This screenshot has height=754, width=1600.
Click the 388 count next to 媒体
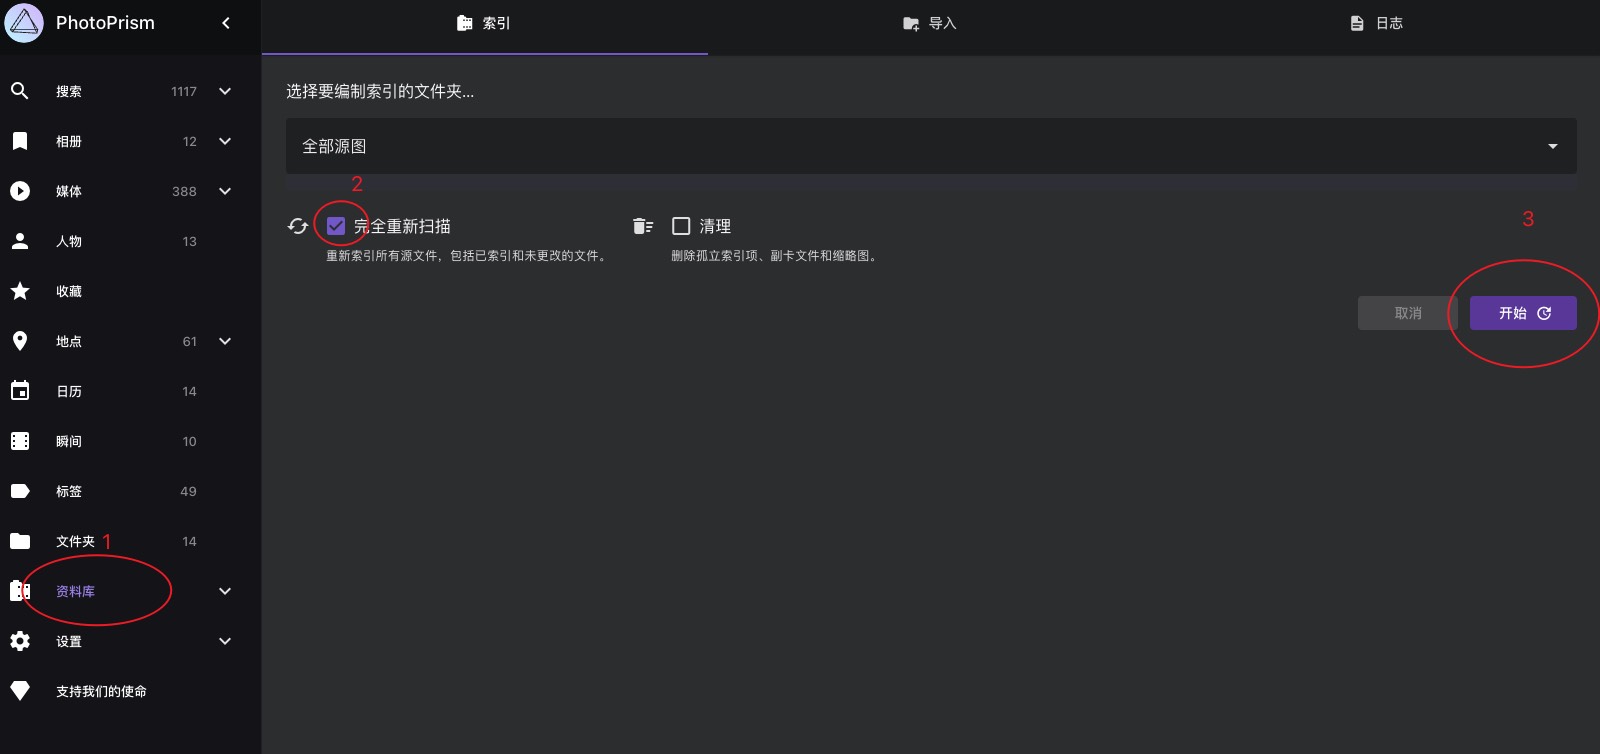point(184,191)
